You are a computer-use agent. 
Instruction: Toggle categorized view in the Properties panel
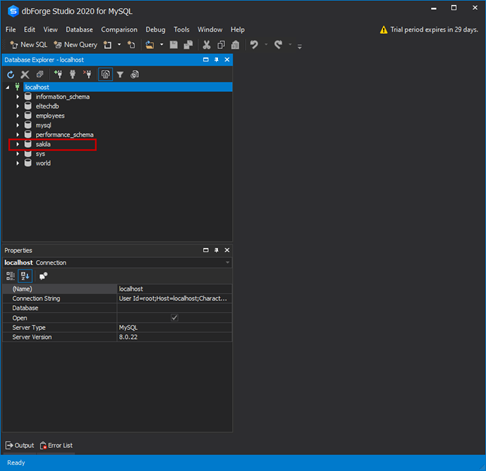pyautogui.click(x=10, y=276)
